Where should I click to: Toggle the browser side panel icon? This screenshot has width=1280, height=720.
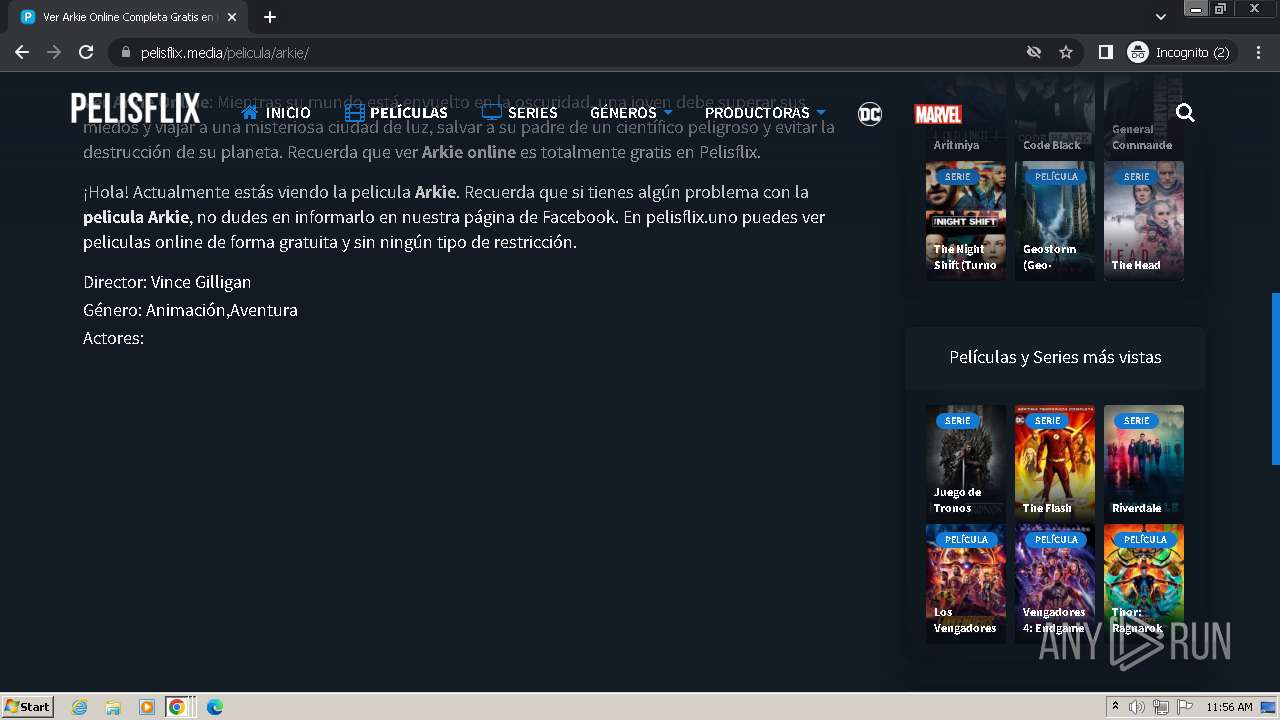(x=1106, y=52)
